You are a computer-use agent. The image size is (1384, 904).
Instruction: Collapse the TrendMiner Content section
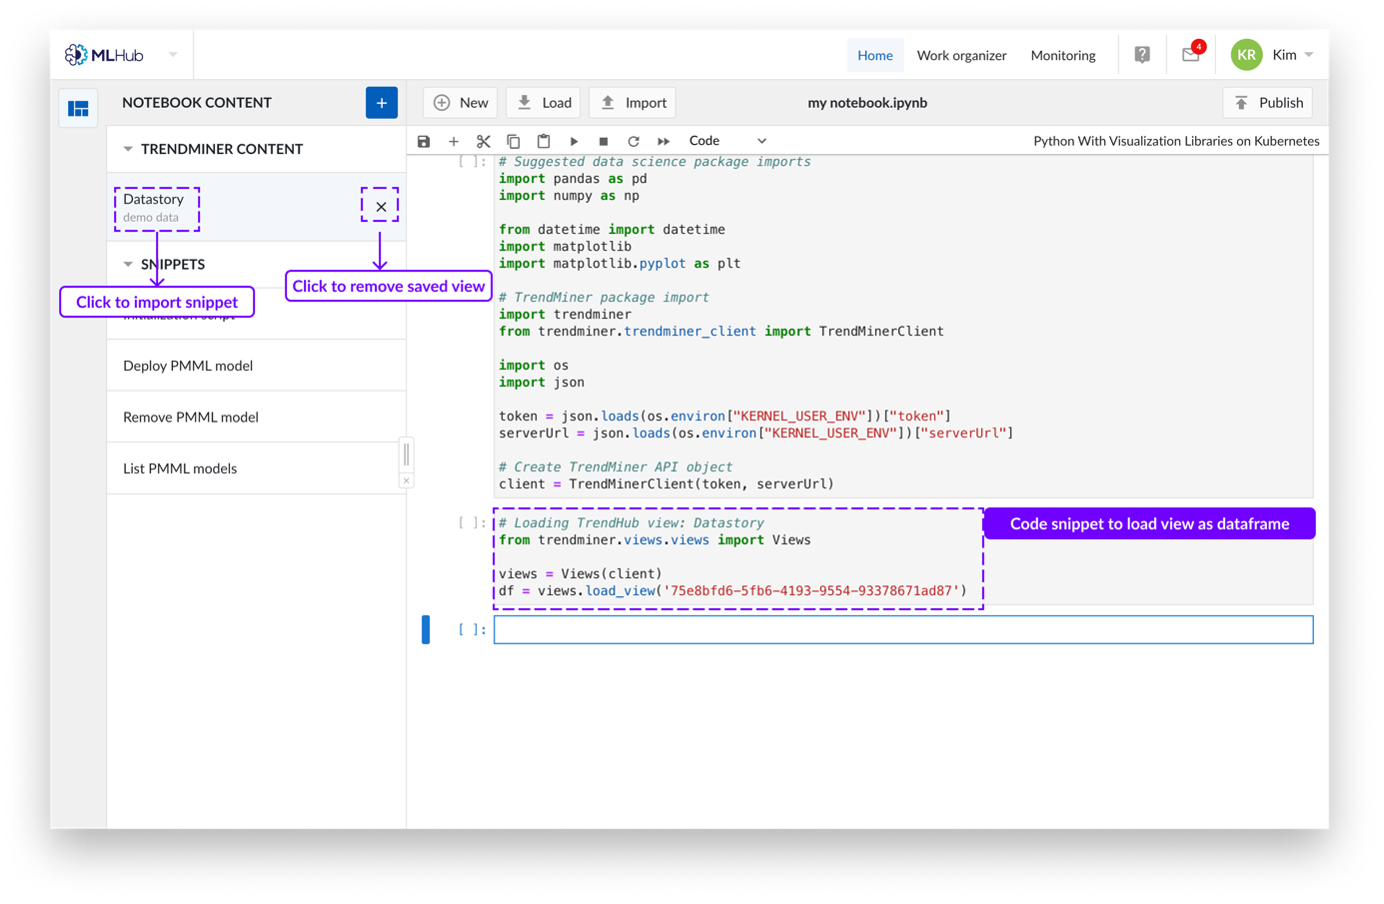pos(128,149)
